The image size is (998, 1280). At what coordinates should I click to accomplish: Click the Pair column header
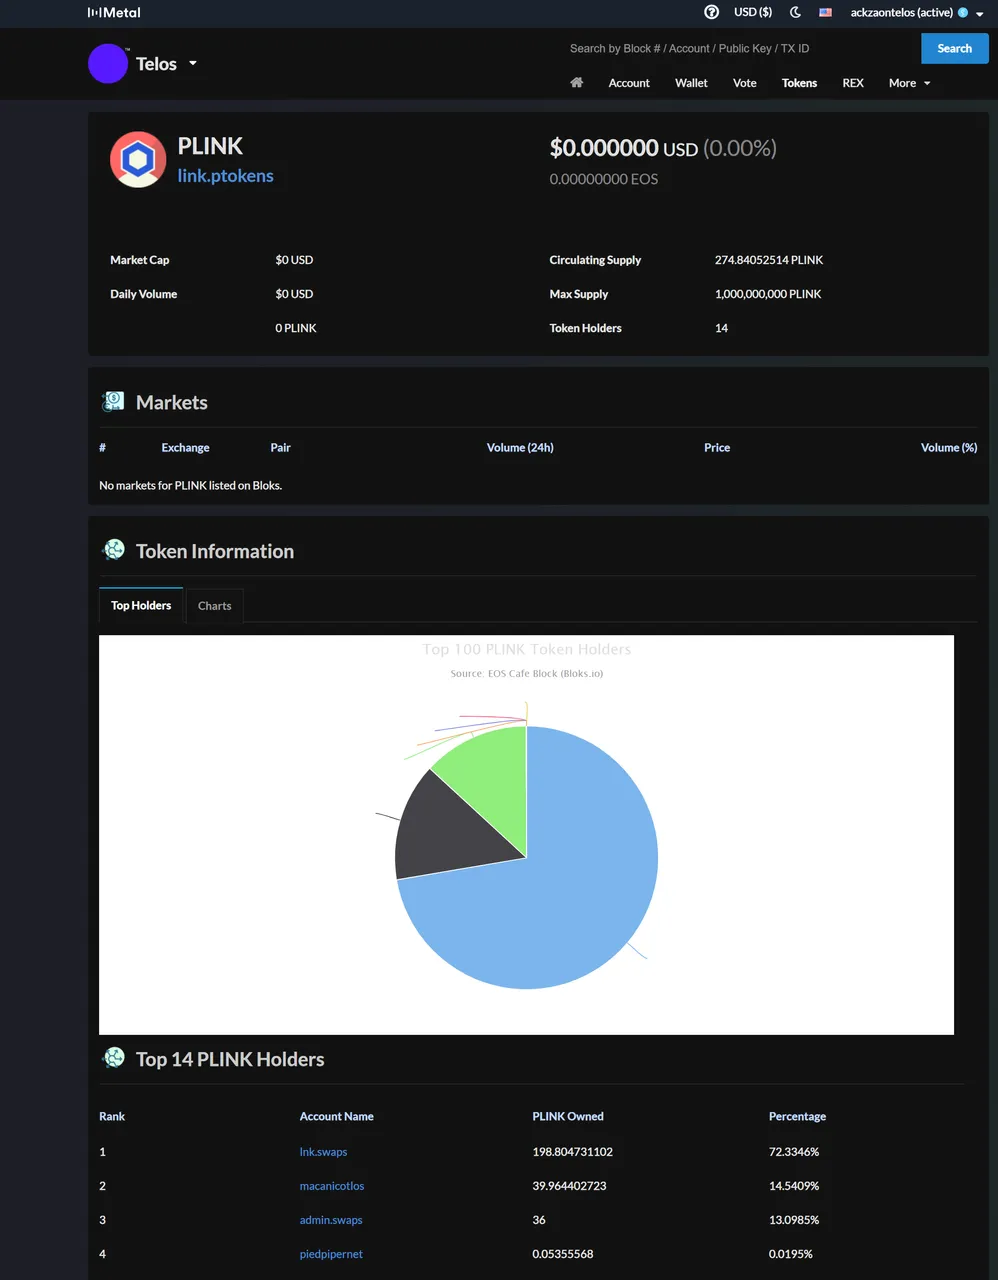point(280,448)
